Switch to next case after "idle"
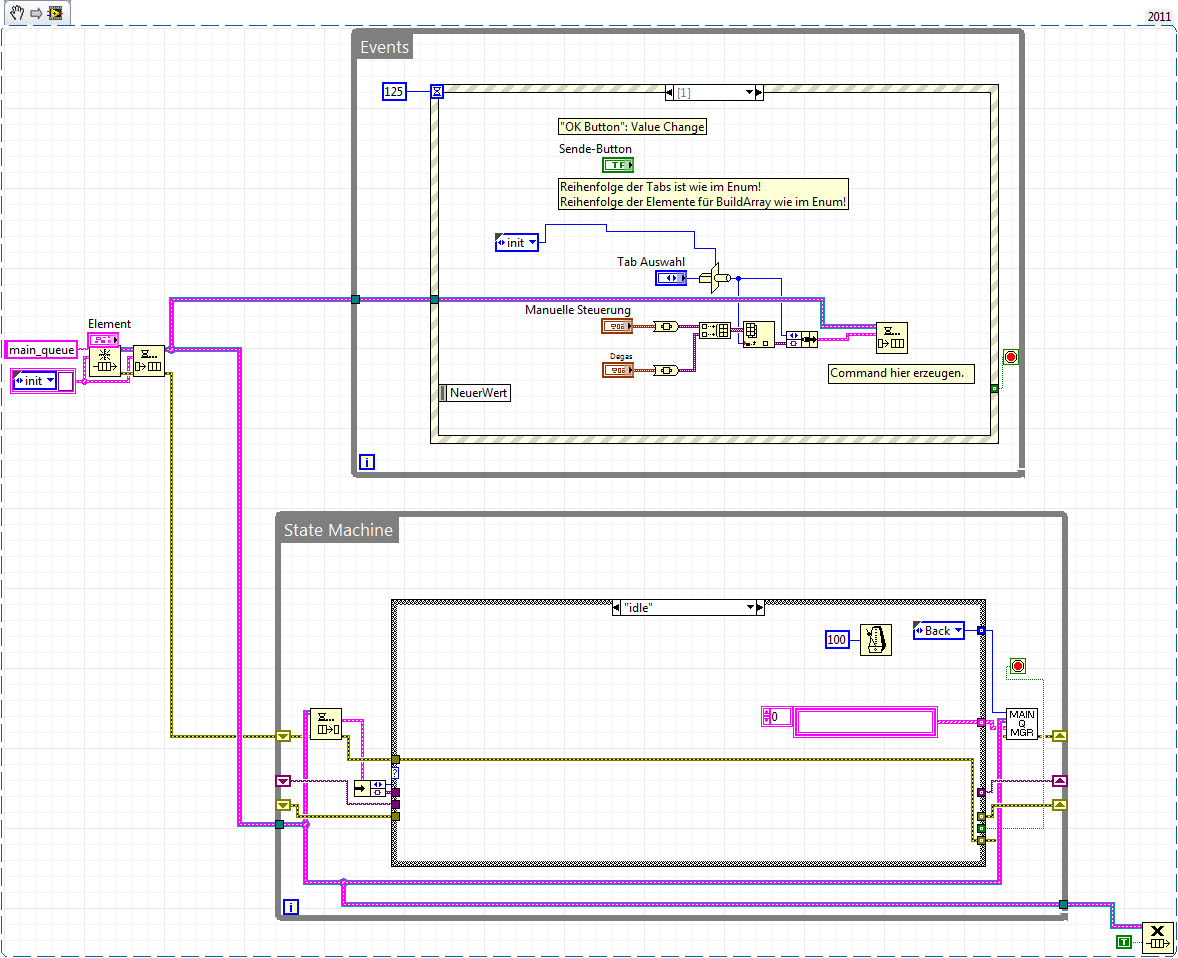This screenshot has width=1178, height=958. (760, 607)
